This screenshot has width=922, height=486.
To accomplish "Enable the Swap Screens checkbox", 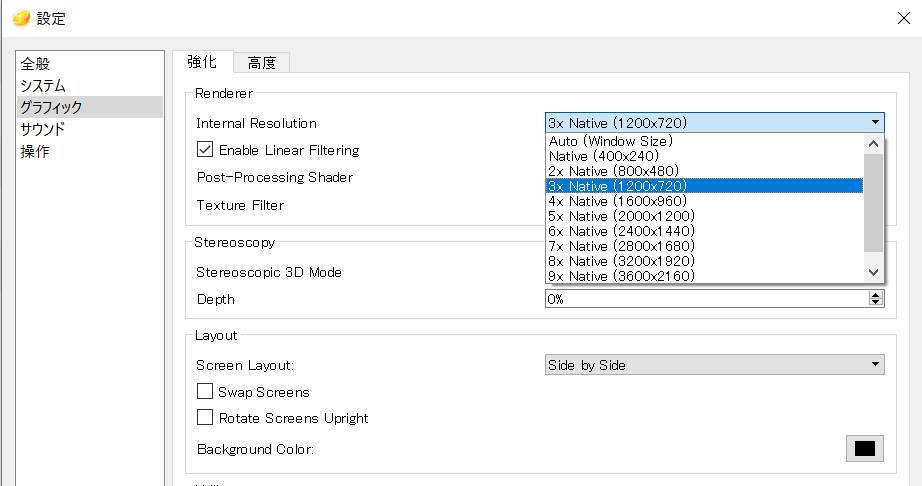I will point(206,392).
